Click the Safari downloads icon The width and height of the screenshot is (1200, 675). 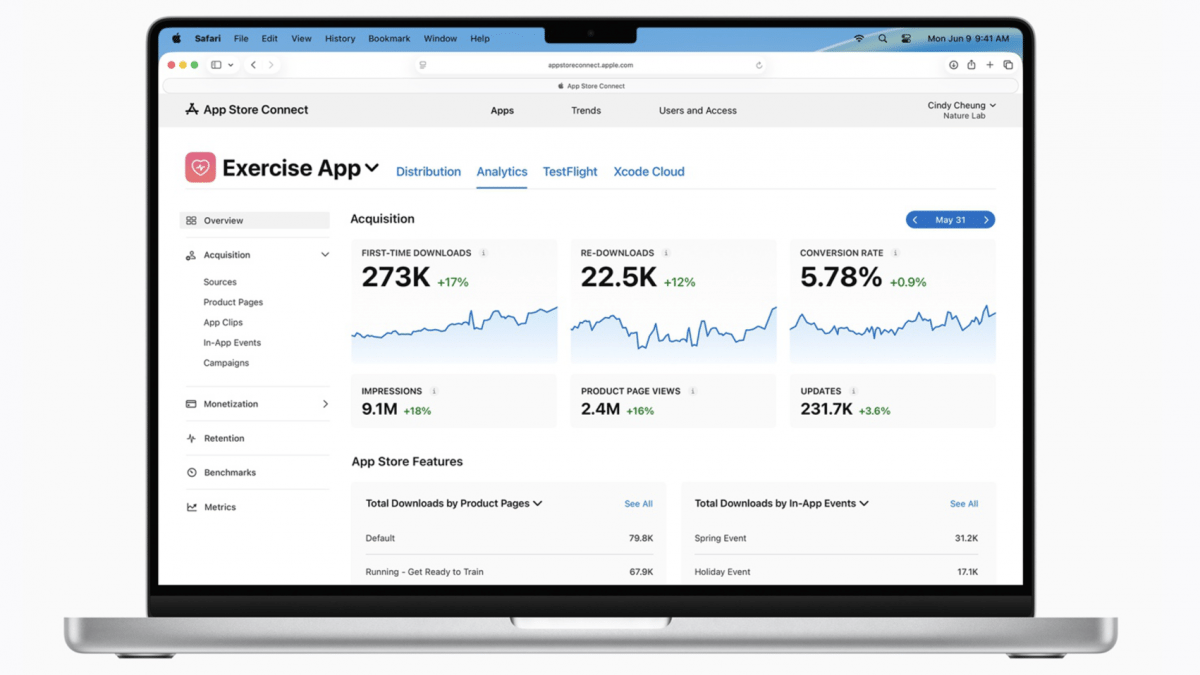click(x=953, y=65)
